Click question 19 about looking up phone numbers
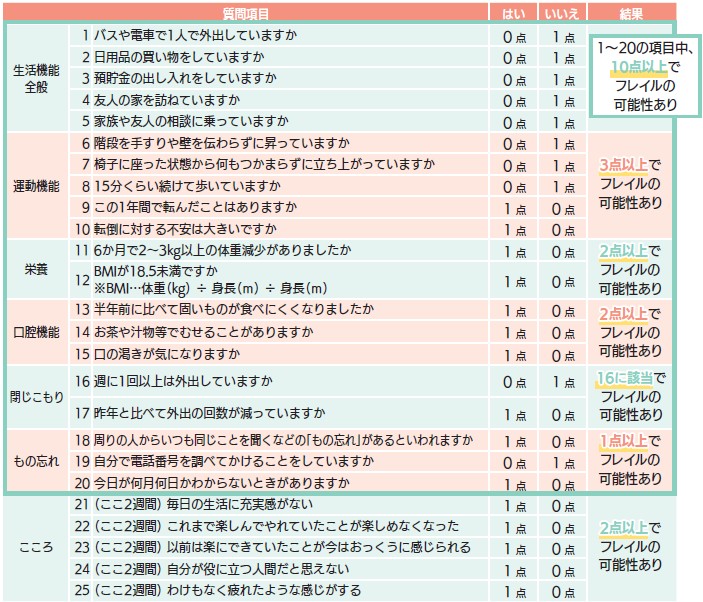 220,461
